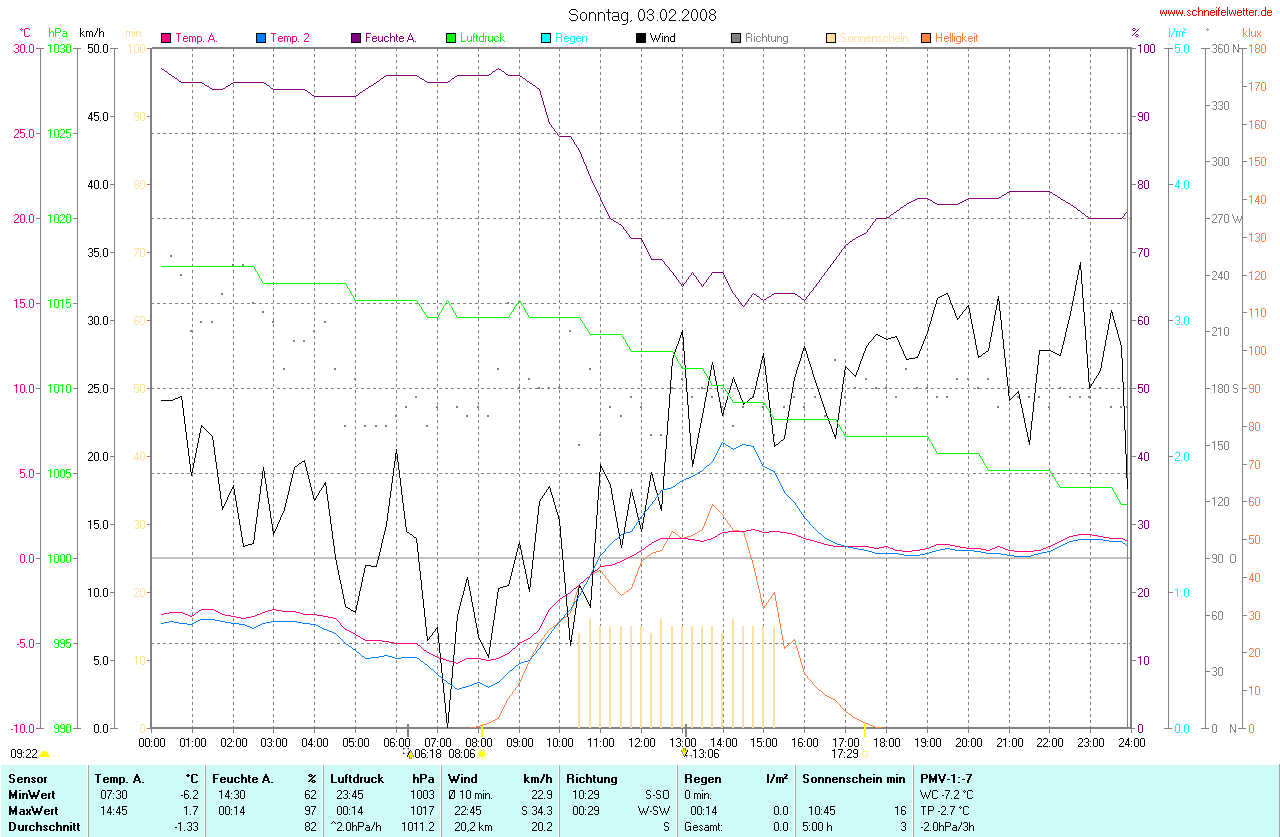
Task: Click the average pressure value 1011.2
Action: click(419, 827)
